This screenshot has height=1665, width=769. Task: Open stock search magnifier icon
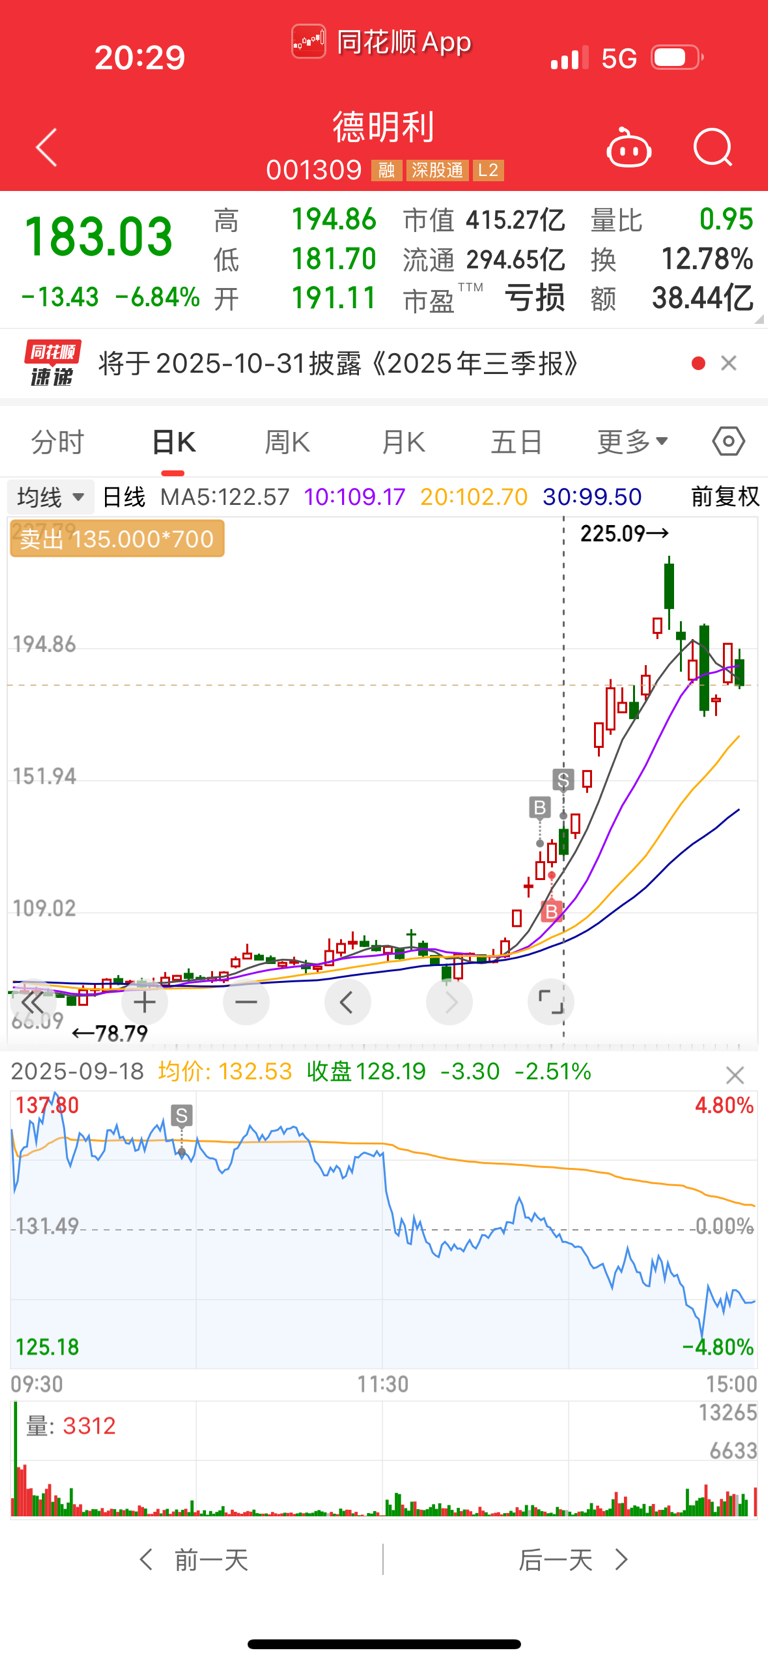pos(713,148)
